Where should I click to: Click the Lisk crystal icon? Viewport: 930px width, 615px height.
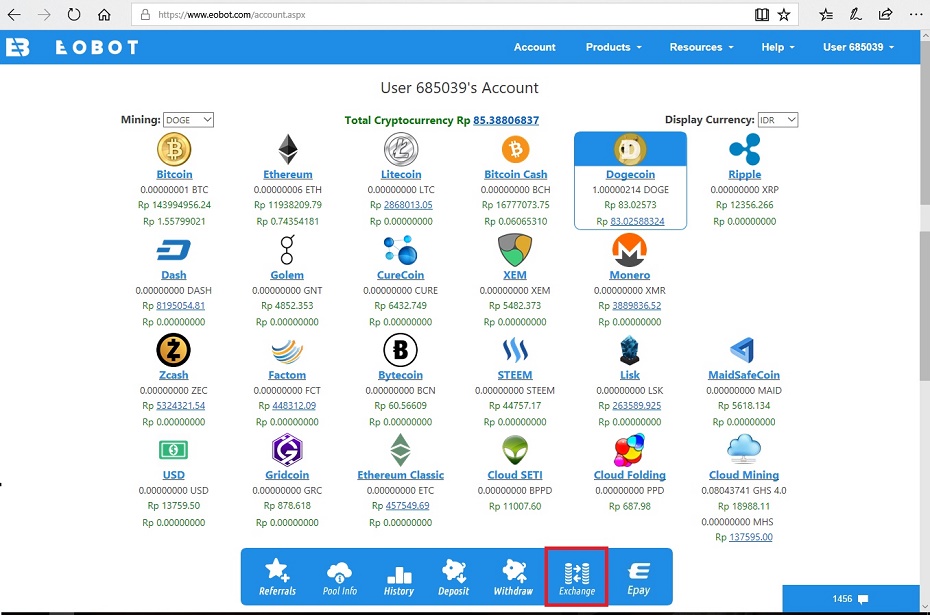tap(629, 350)
